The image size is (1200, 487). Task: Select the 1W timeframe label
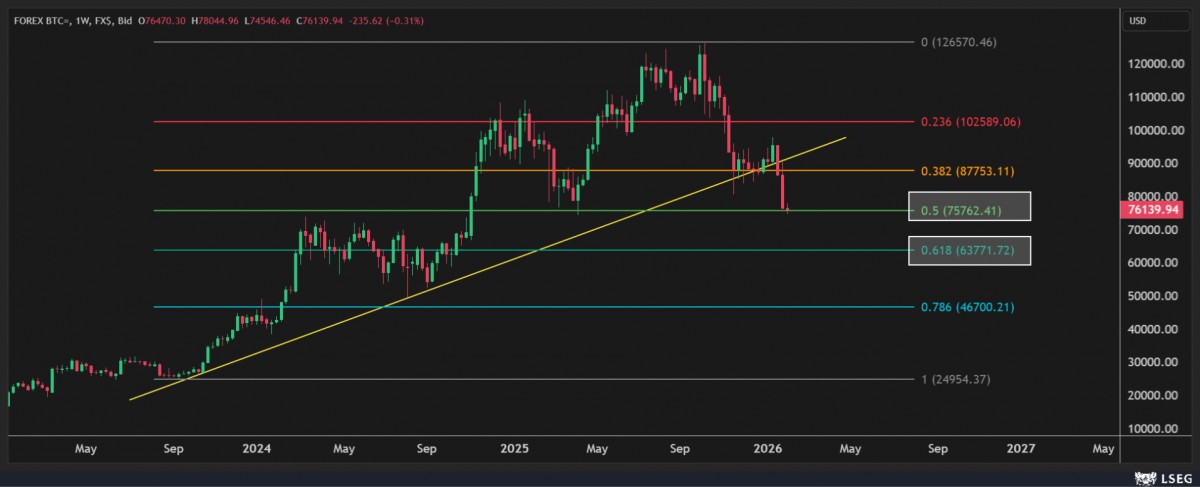point(83,20)
